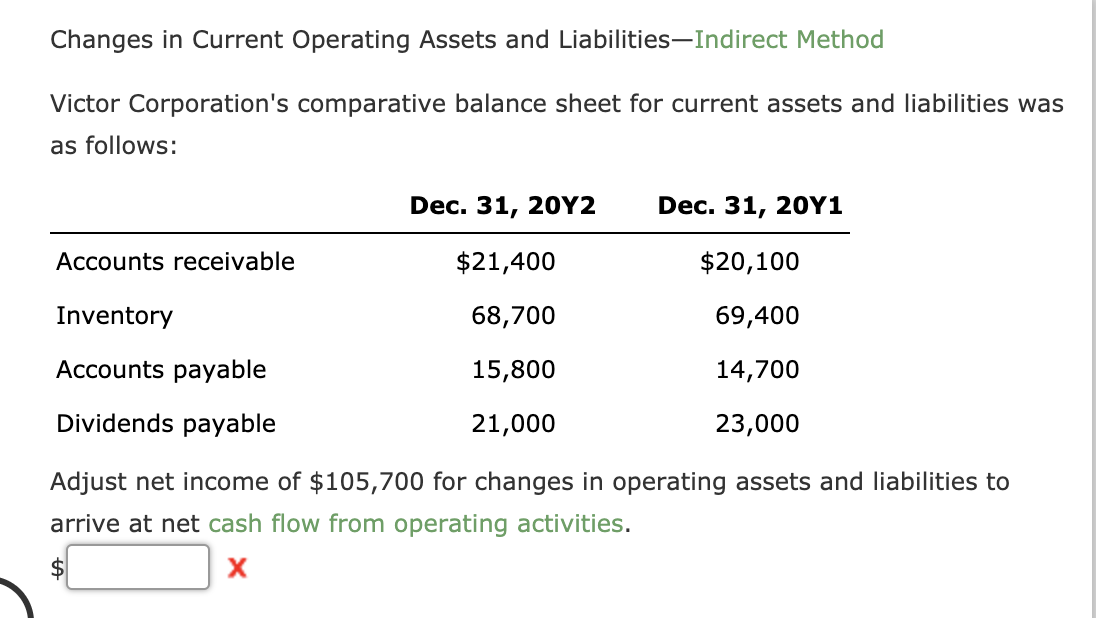
Task: Click the Accounts payable row label
Action: 161,369
